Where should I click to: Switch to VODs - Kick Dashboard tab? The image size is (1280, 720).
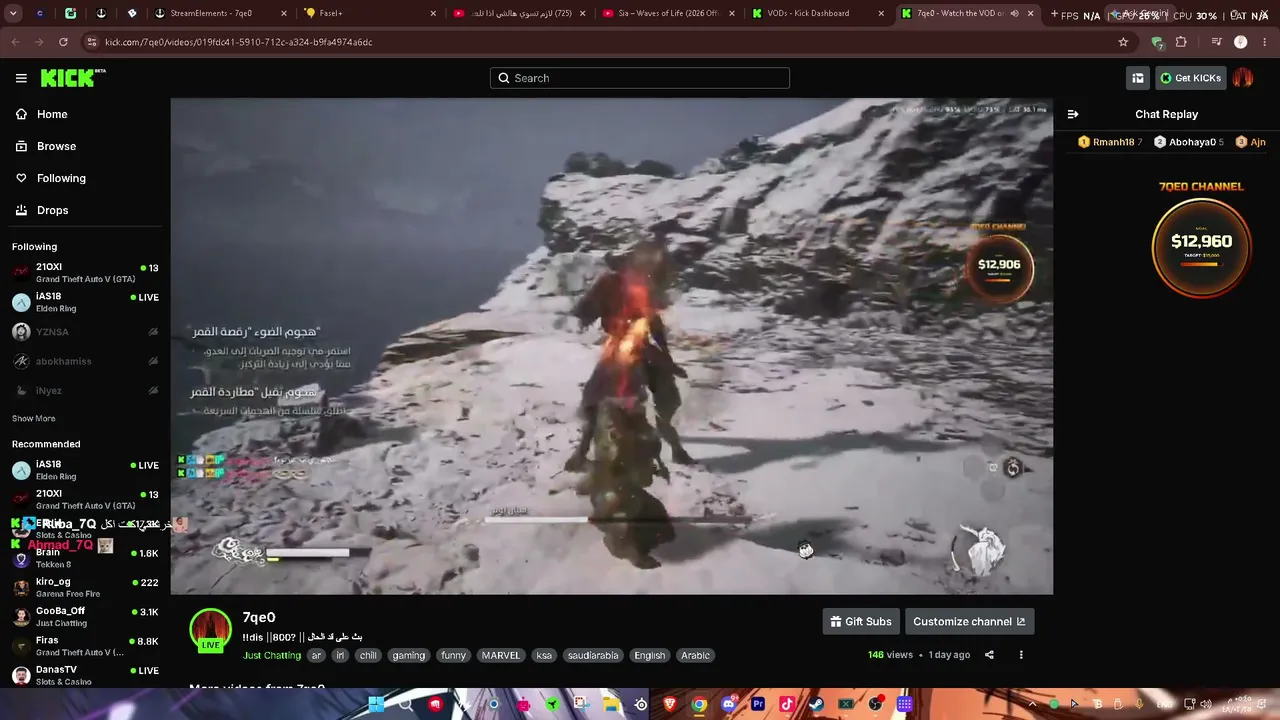coord(818,14)
